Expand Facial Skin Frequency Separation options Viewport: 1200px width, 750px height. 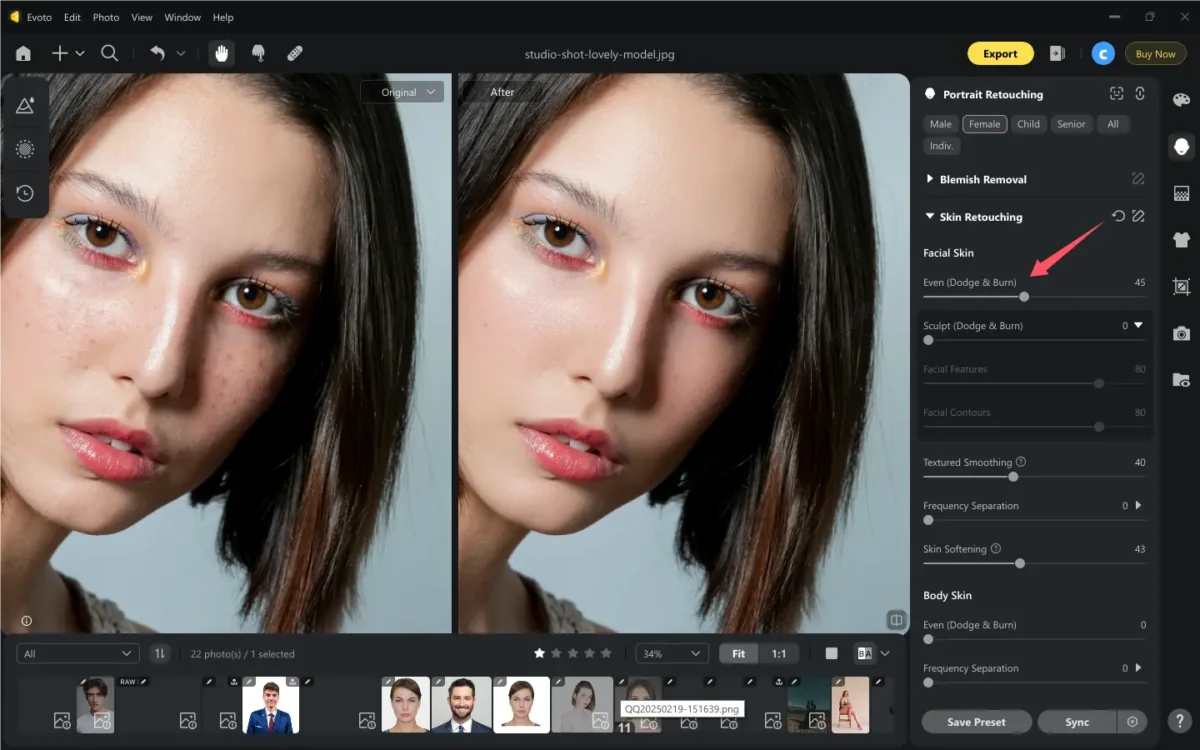click(x=1138, y=505)
